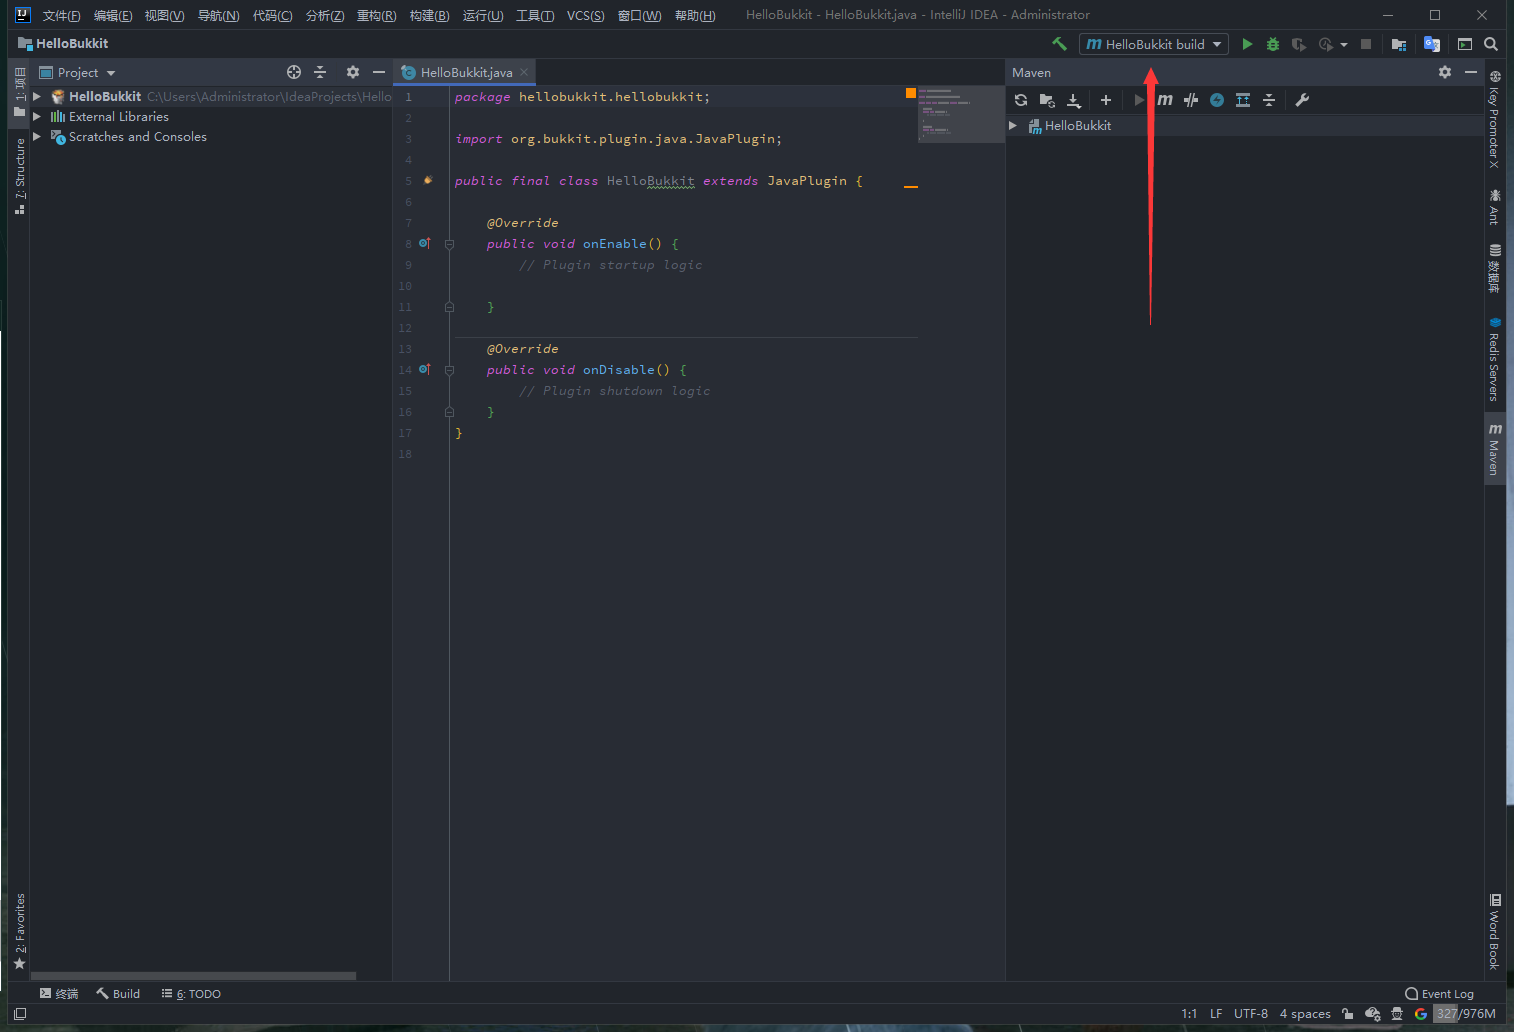Click the green hammer Build Project icon
Viewport: 1514px width, 1032px height.
(1059, 44)
